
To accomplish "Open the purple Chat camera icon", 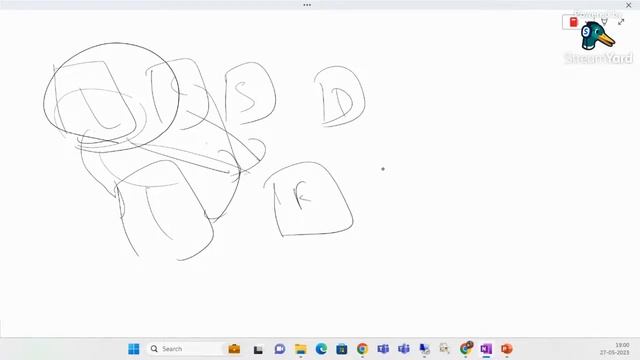I will tap(280, 349).
